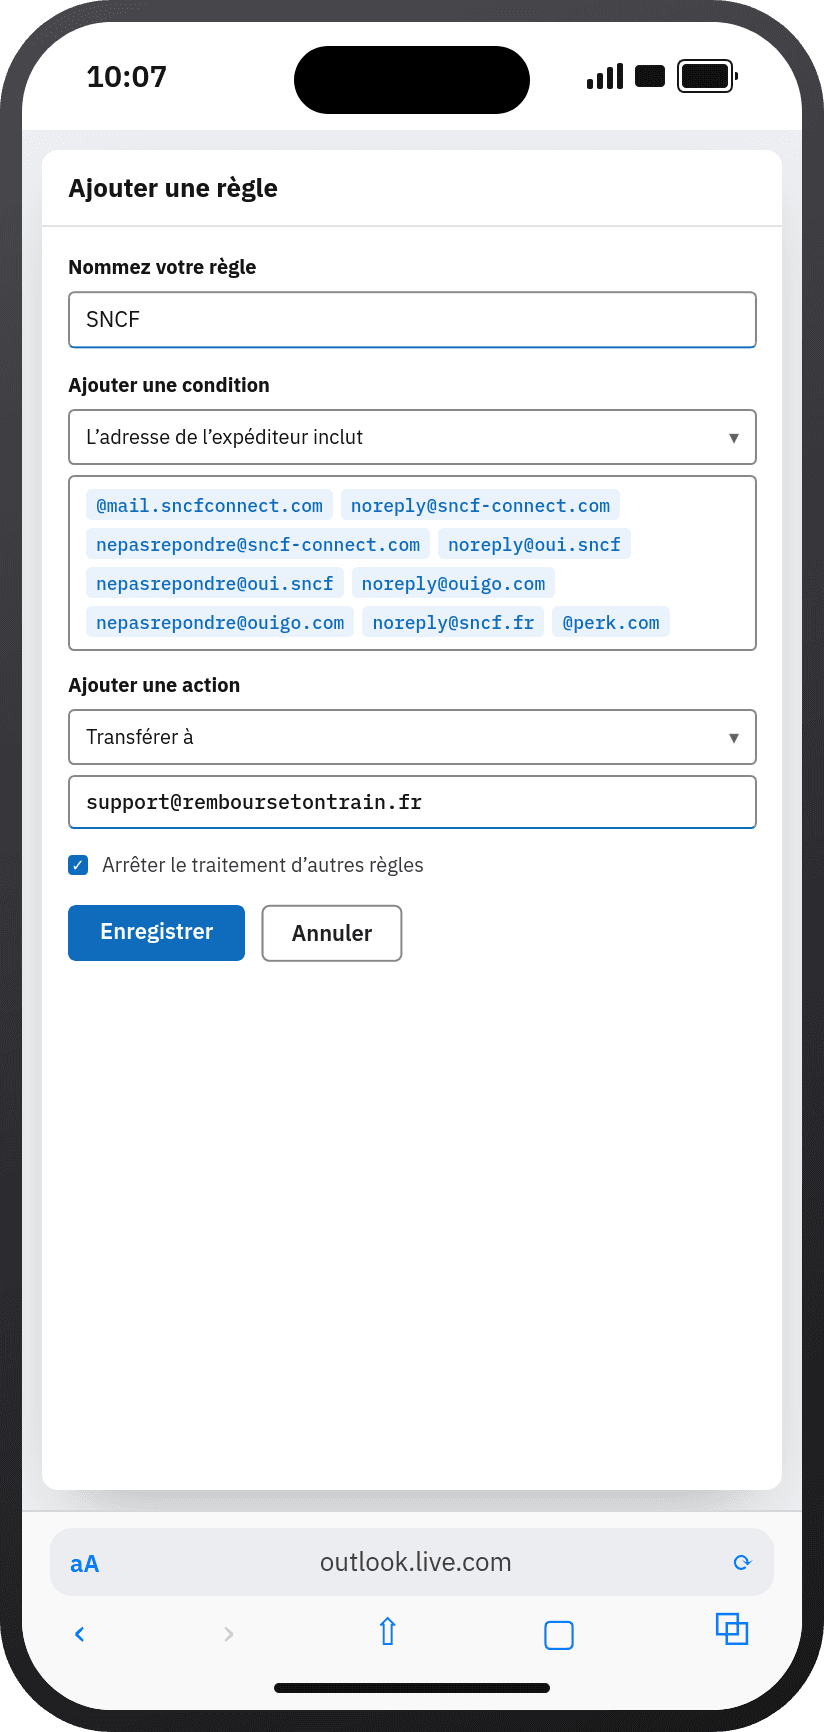Tap the 10:07 clock in status bar
The image size is (824, 1732).
(x=127, y=76)
